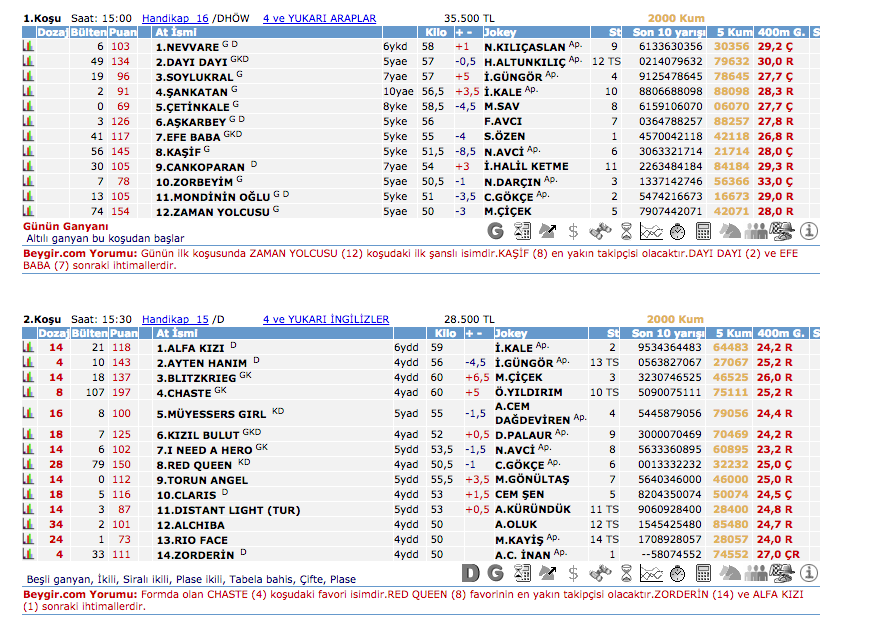Click the G icon under race 1
This screenshot has height=625, width=872.
point(495,232)
